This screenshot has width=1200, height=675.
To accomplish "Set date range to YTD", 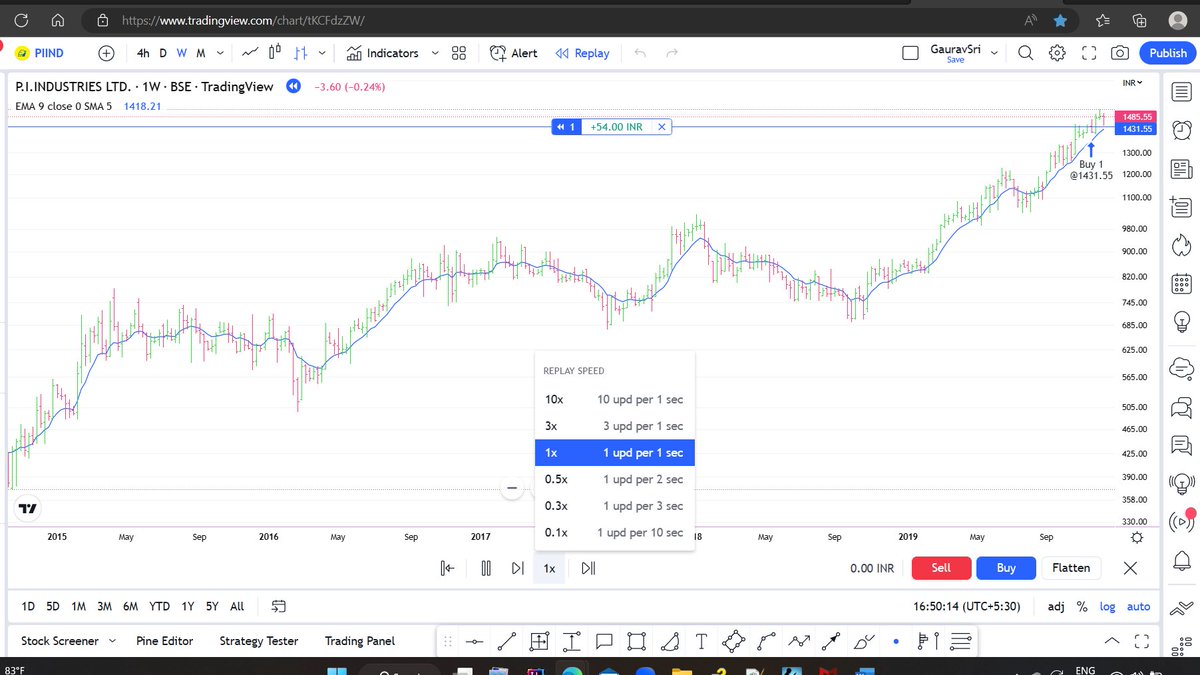I will tap(159, 606).
